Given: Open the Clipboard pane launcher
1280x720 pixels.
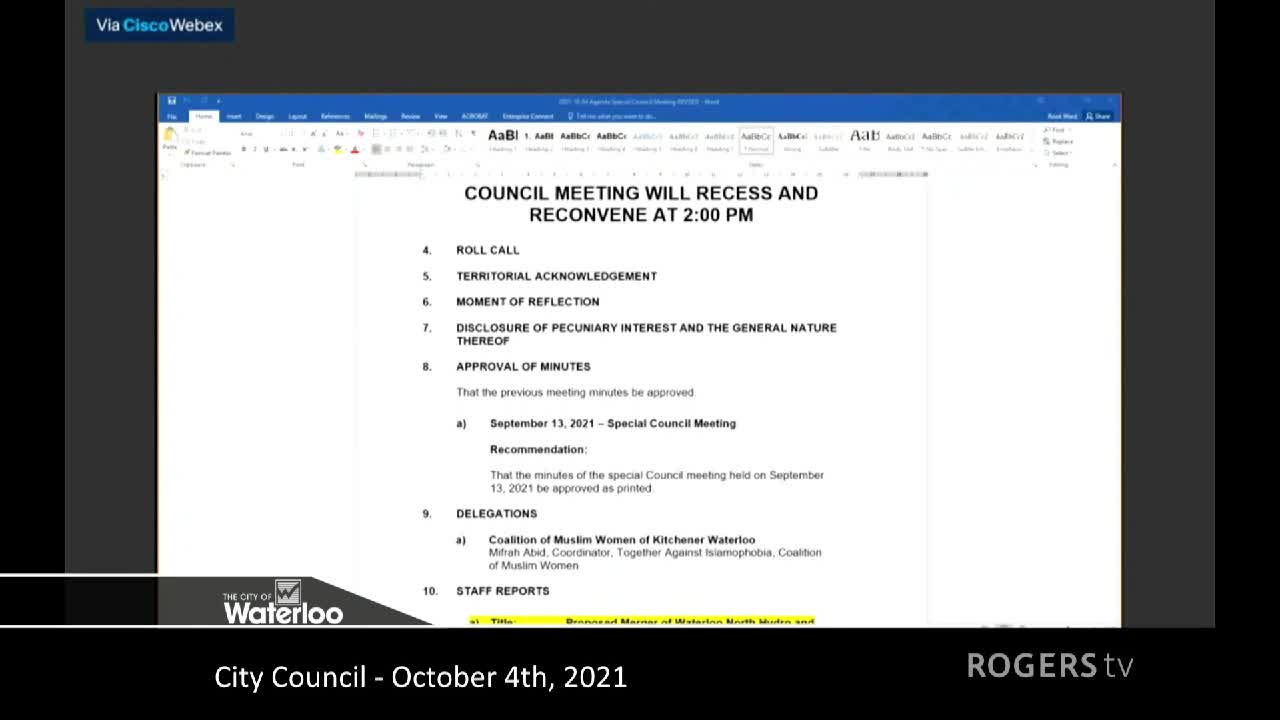Looking at the screenshot, I should point(233,165).
